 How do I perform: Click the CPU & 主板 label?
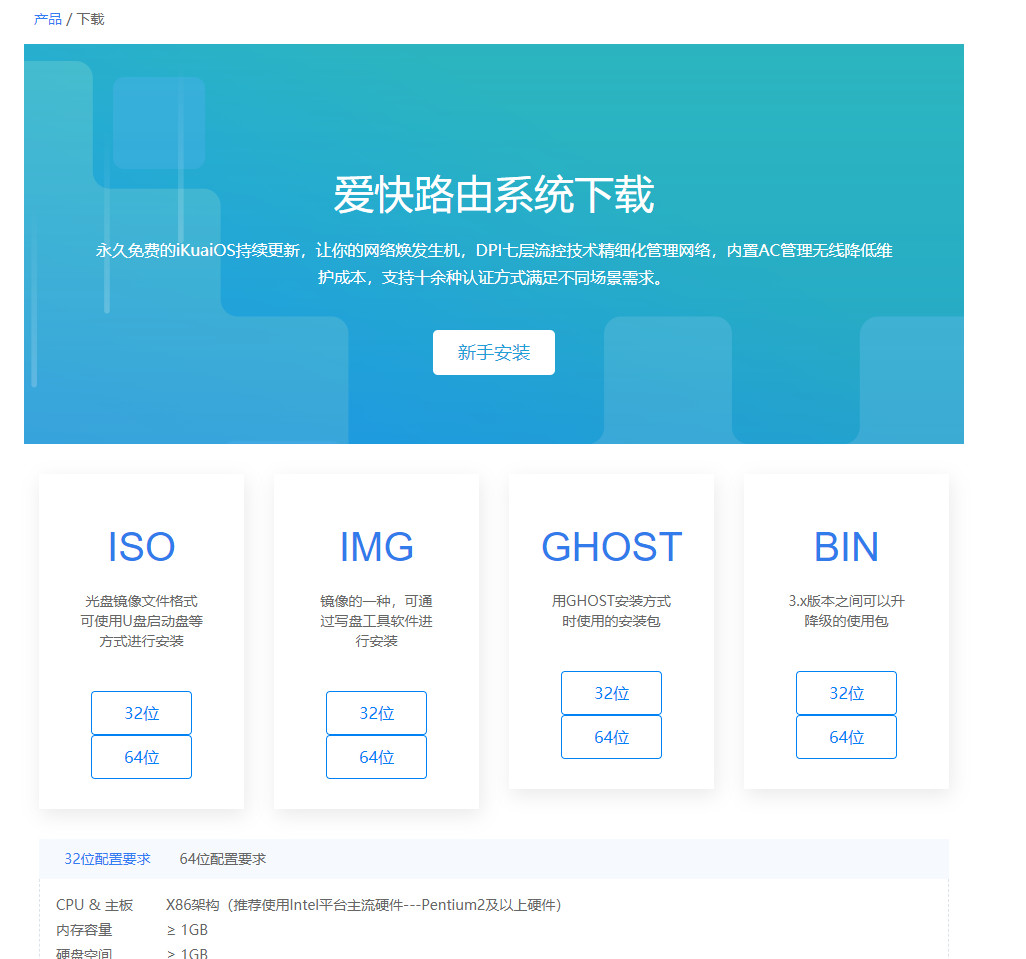point(94,905)
